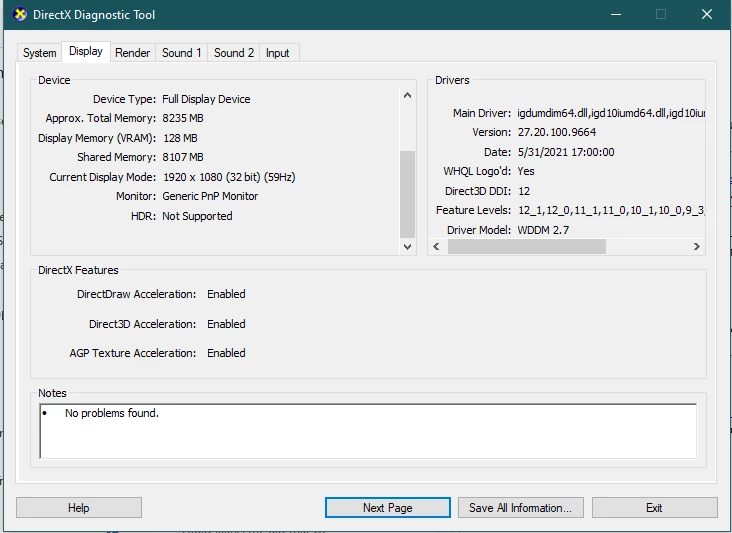
Task: Click the HDR 'Not Supported' value
Action: tap(197, 216)
